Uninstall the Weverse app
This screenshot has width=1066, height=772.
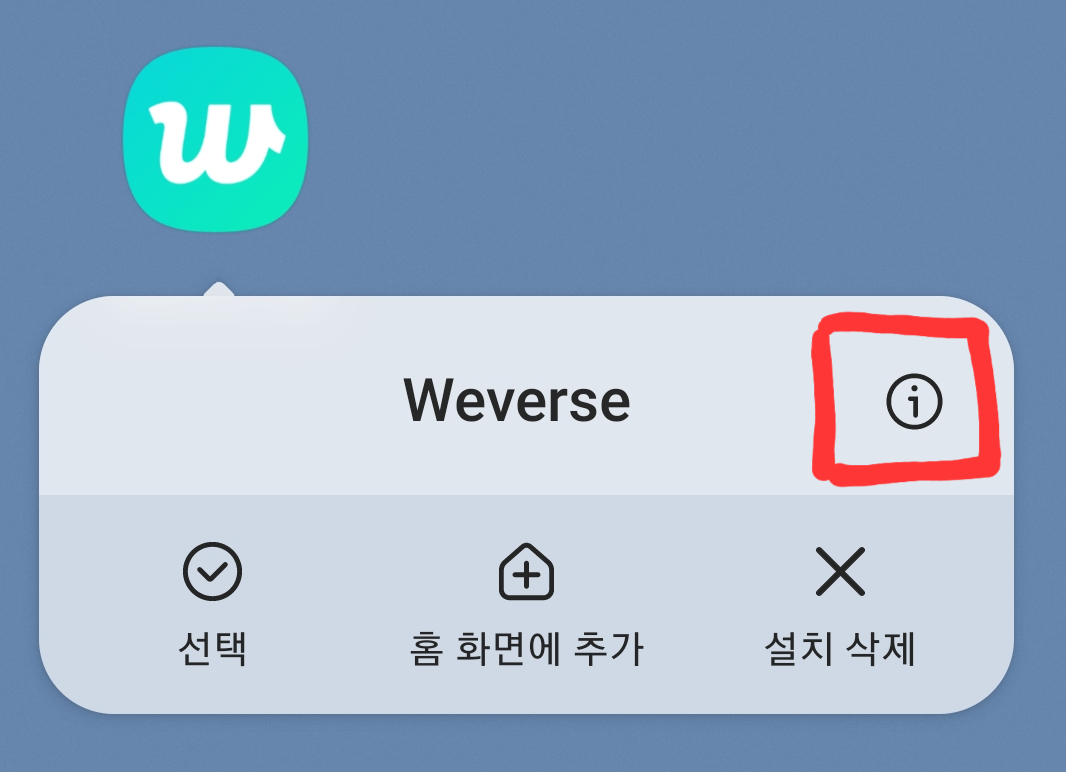tap(840, 605)
